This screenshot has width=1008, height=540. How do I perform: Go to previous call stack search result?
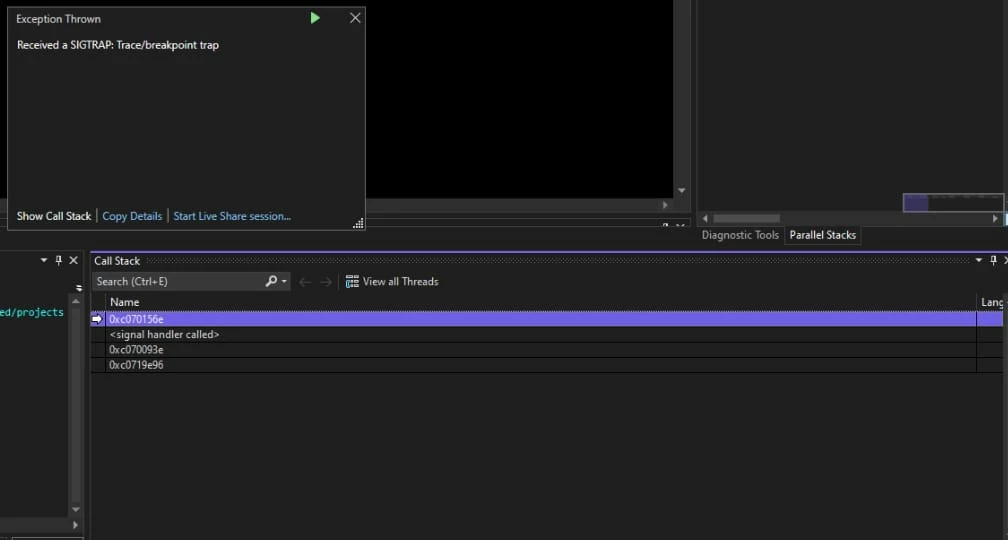click(x=305, y=282)
